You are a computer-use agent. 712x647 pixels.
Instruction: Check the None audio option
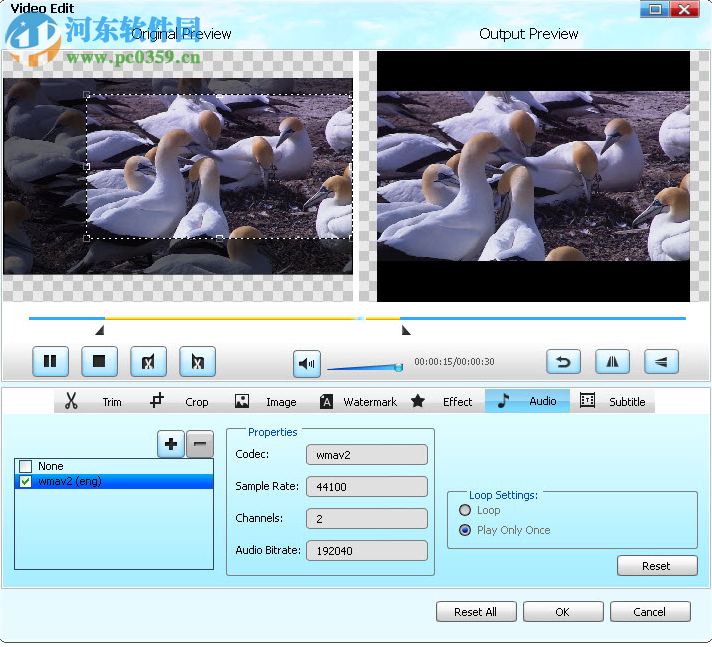pos(26,466)
